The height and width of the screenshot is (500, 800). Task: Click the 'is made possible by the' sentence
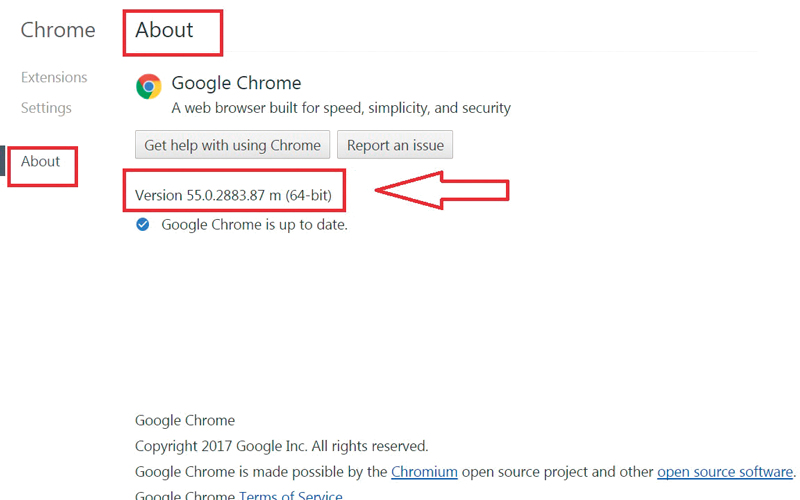click(261, 472)
